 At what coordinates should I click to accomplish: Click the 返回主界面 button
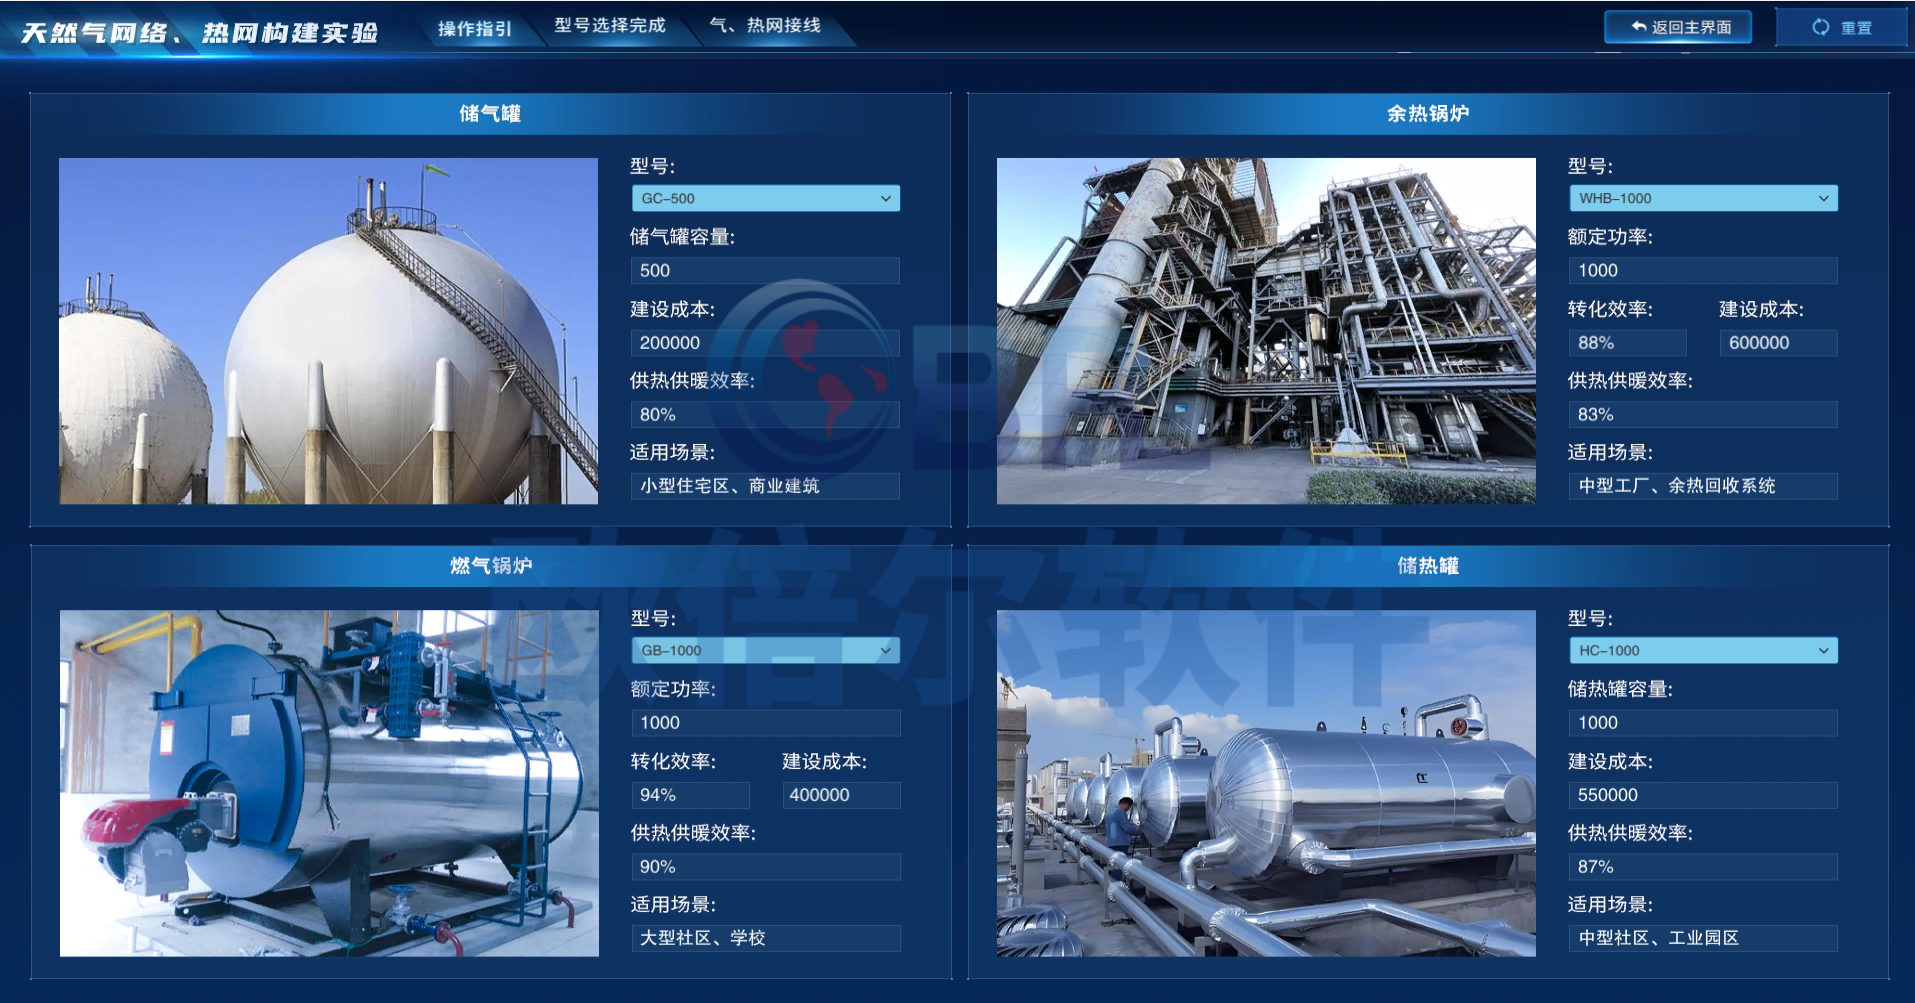coord(1678,27)
